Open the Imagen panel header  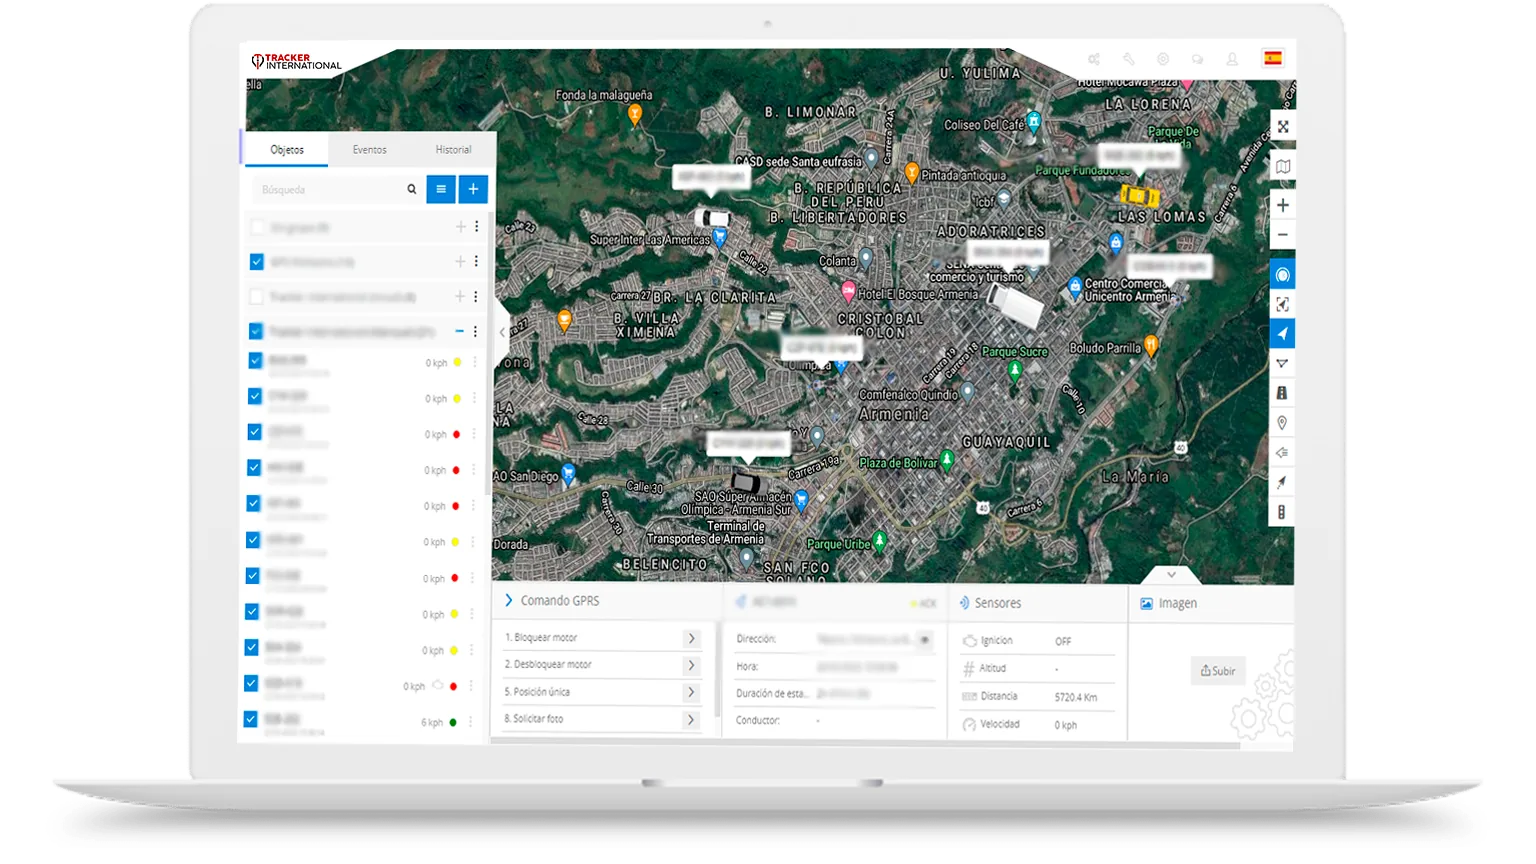click(x=1211, y=603)
